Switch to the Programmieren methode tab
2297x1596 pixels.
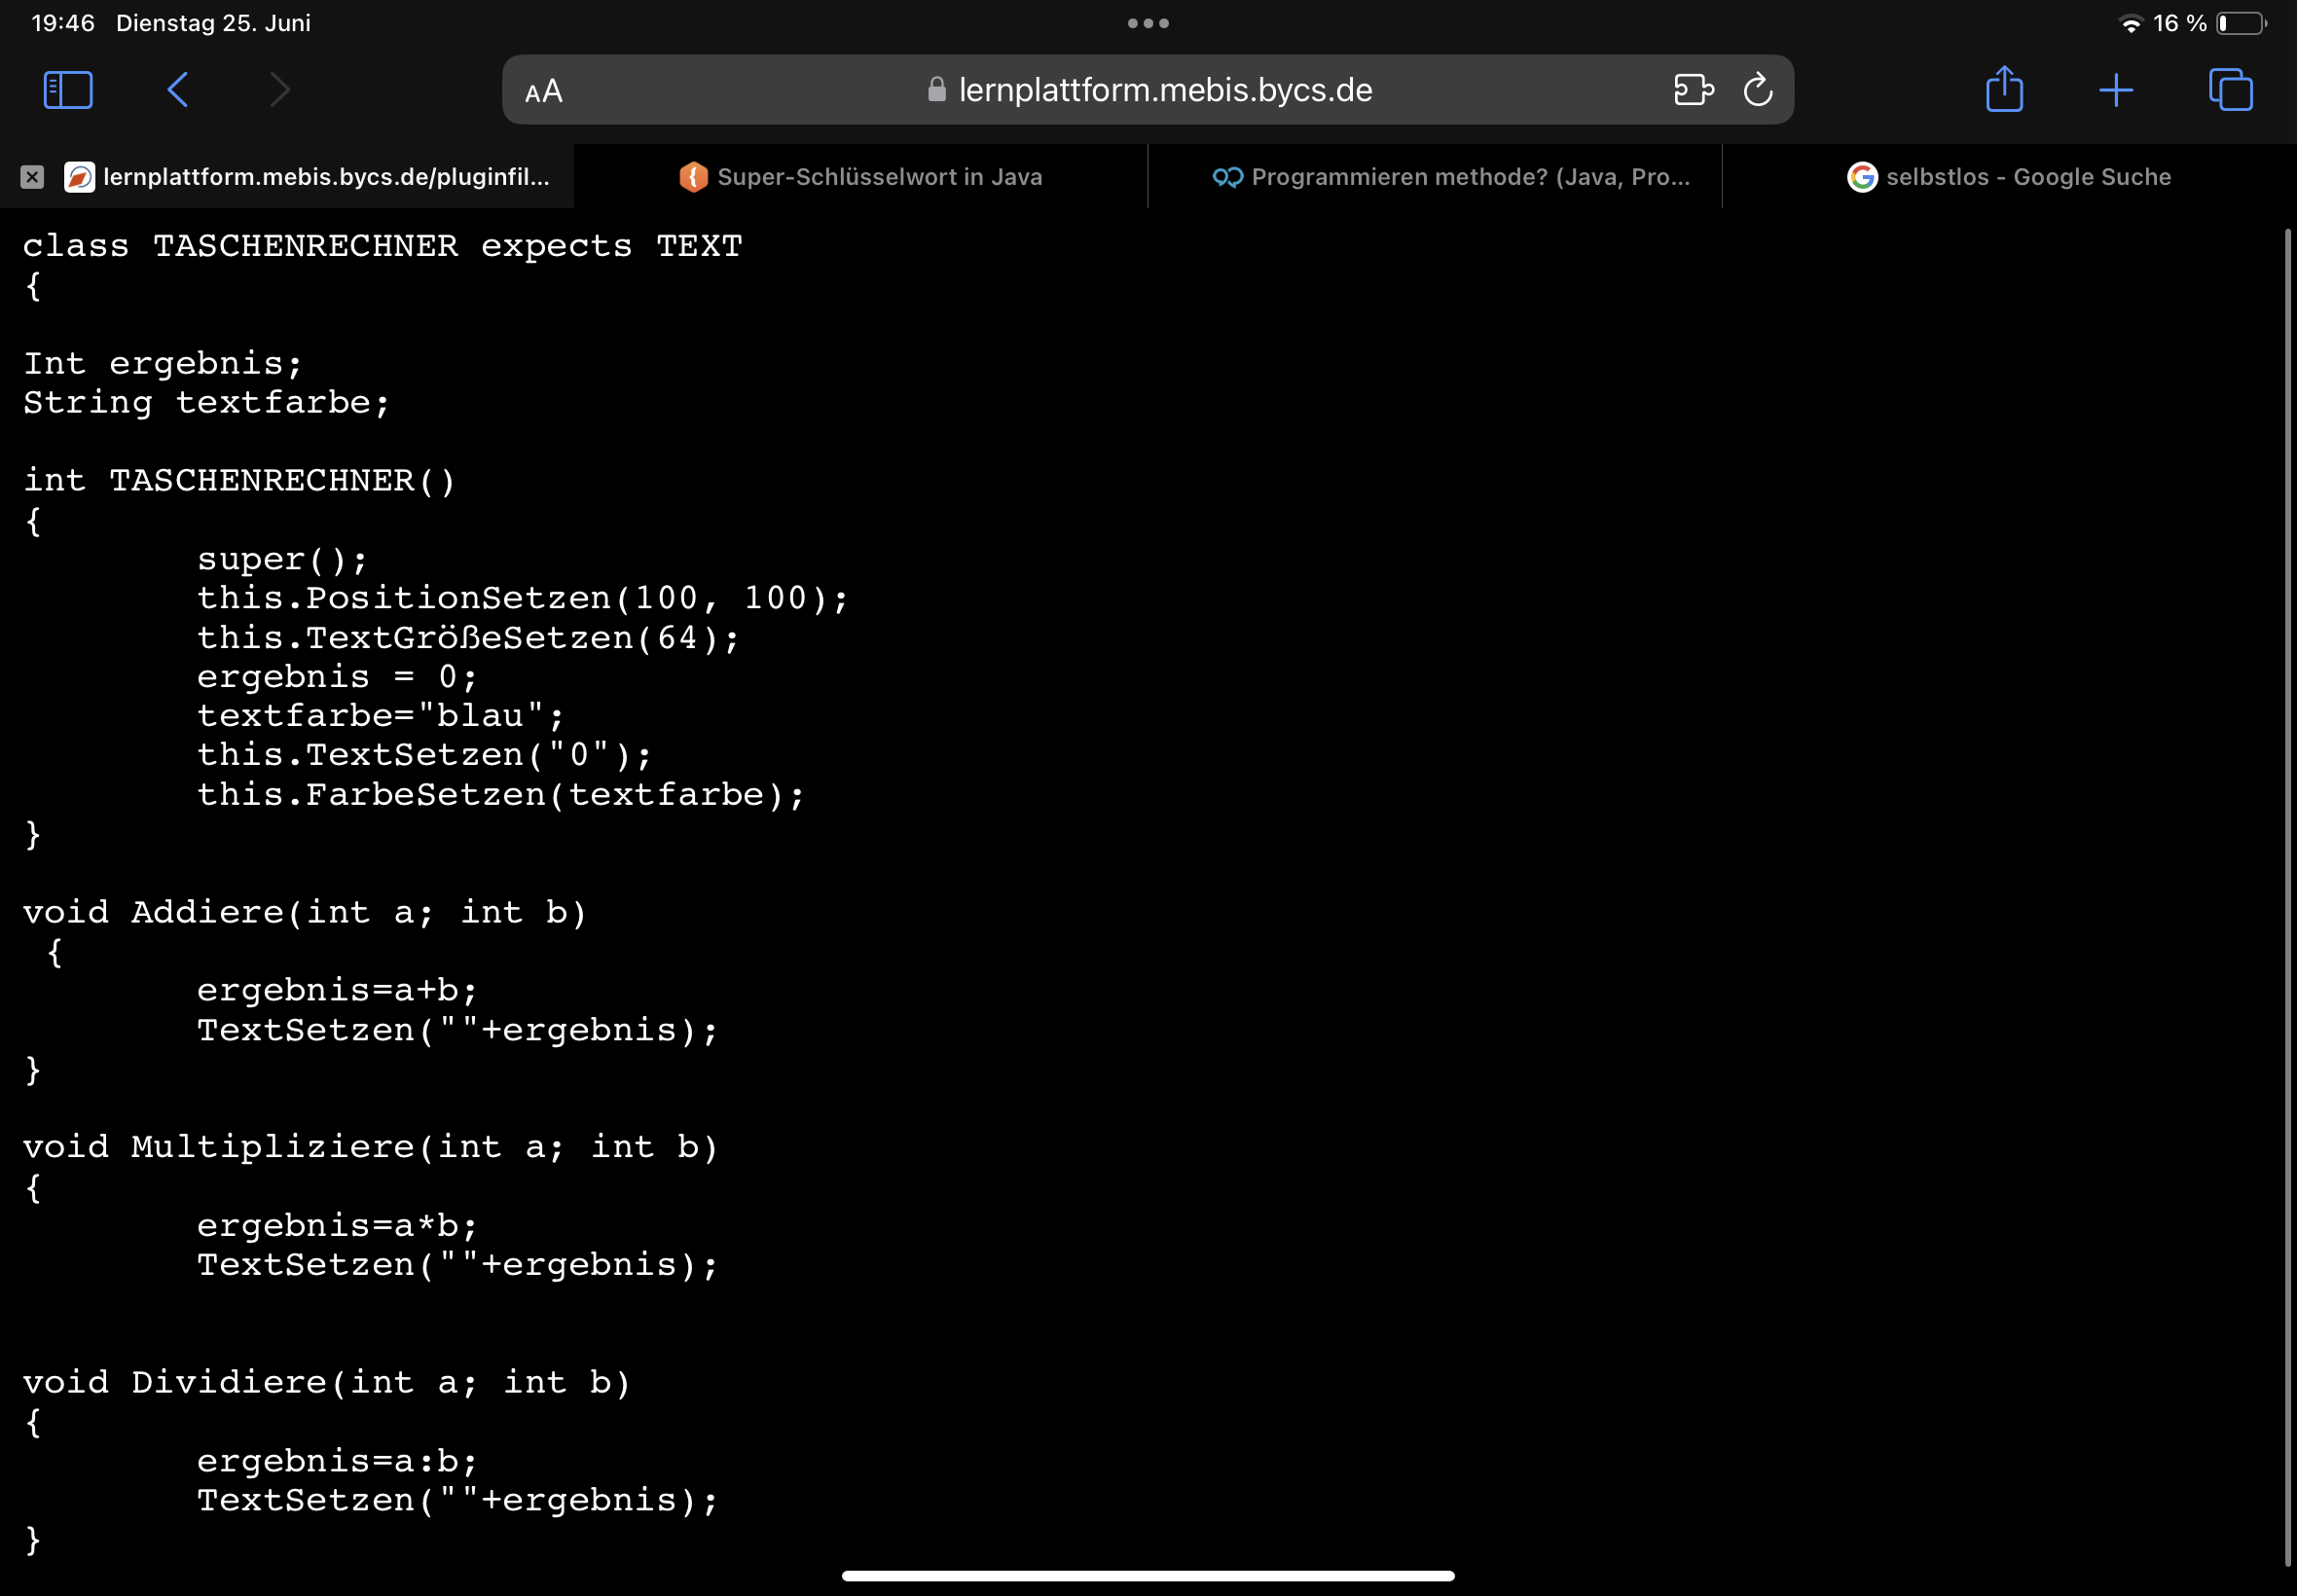1448,177
